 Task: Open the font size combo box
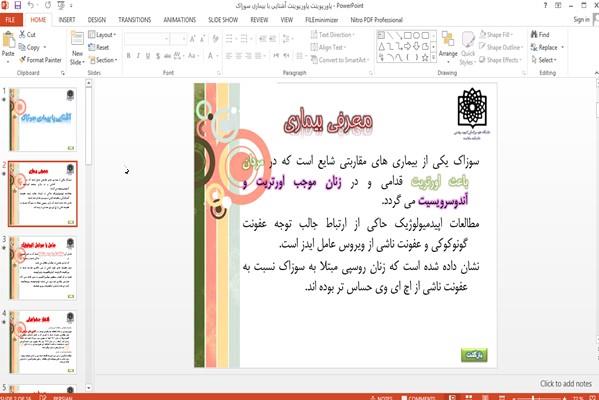pyautogui.click(x=178, y=39)
